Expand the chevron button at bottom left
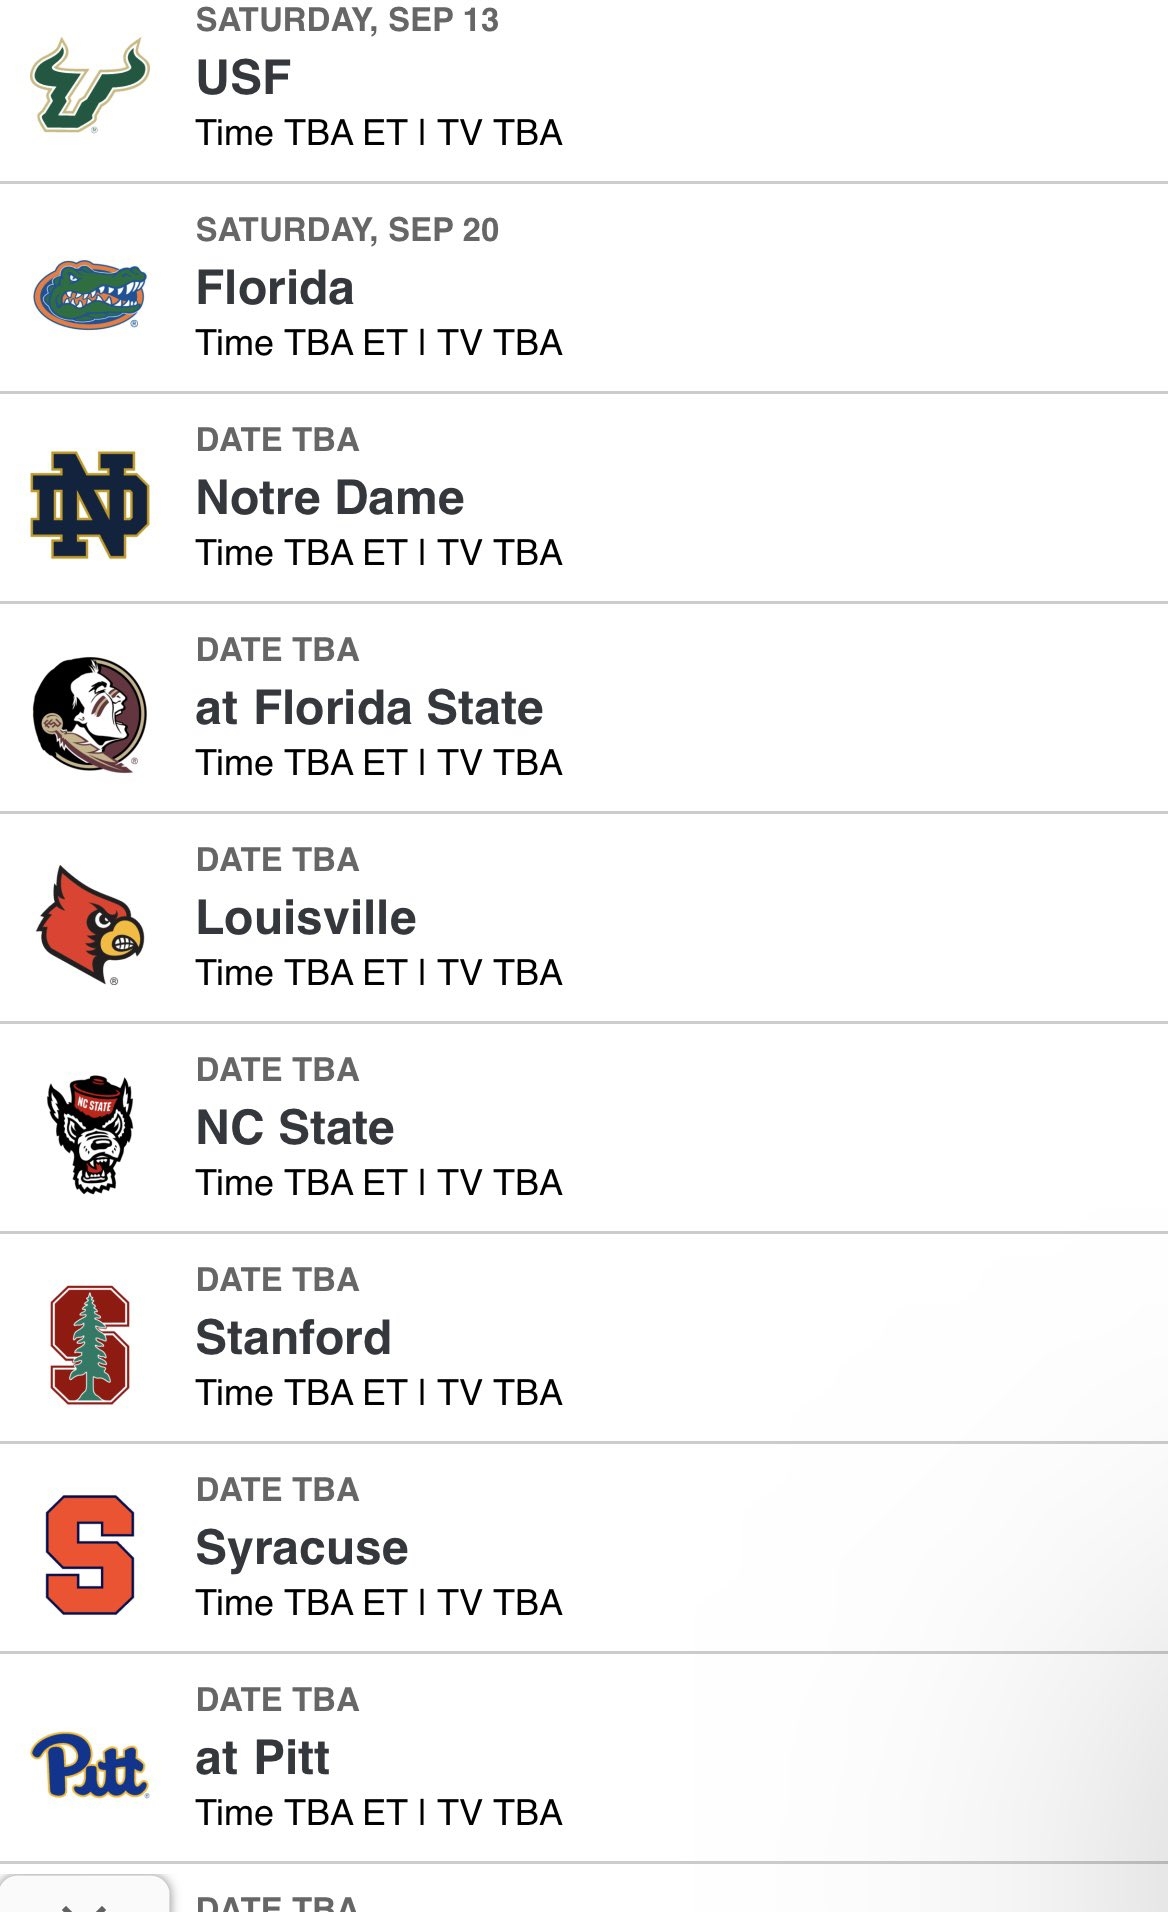This screenshot has height=1912, width=1168. click(x=84, y=1898)
